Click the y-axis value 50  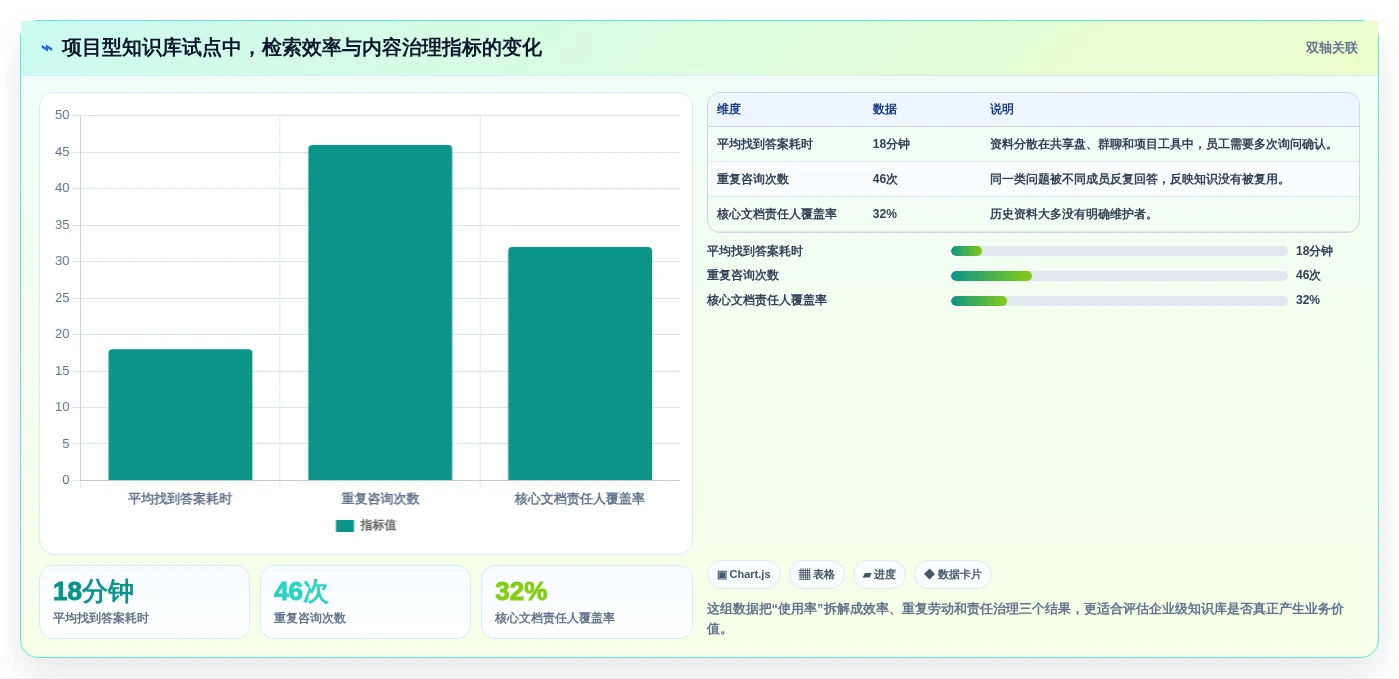click(62, 115)
